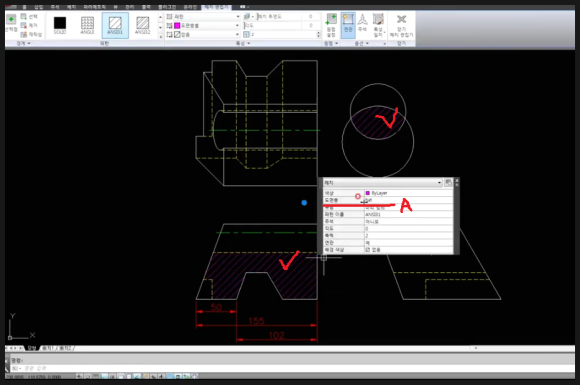Screen dimensions: 580x385
Task: Toggle the associative hatch option
Action: [348, 25]
